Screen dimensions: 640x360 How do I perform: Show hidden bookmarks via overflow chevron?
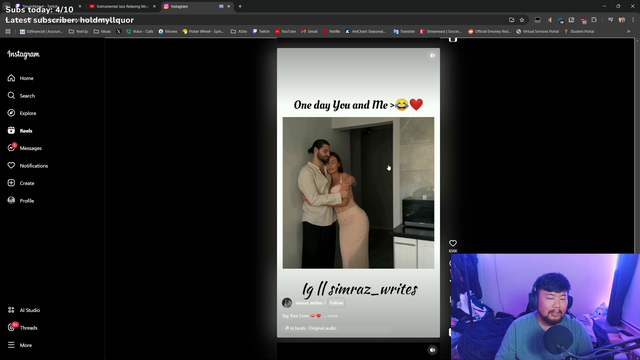(629, 31)
